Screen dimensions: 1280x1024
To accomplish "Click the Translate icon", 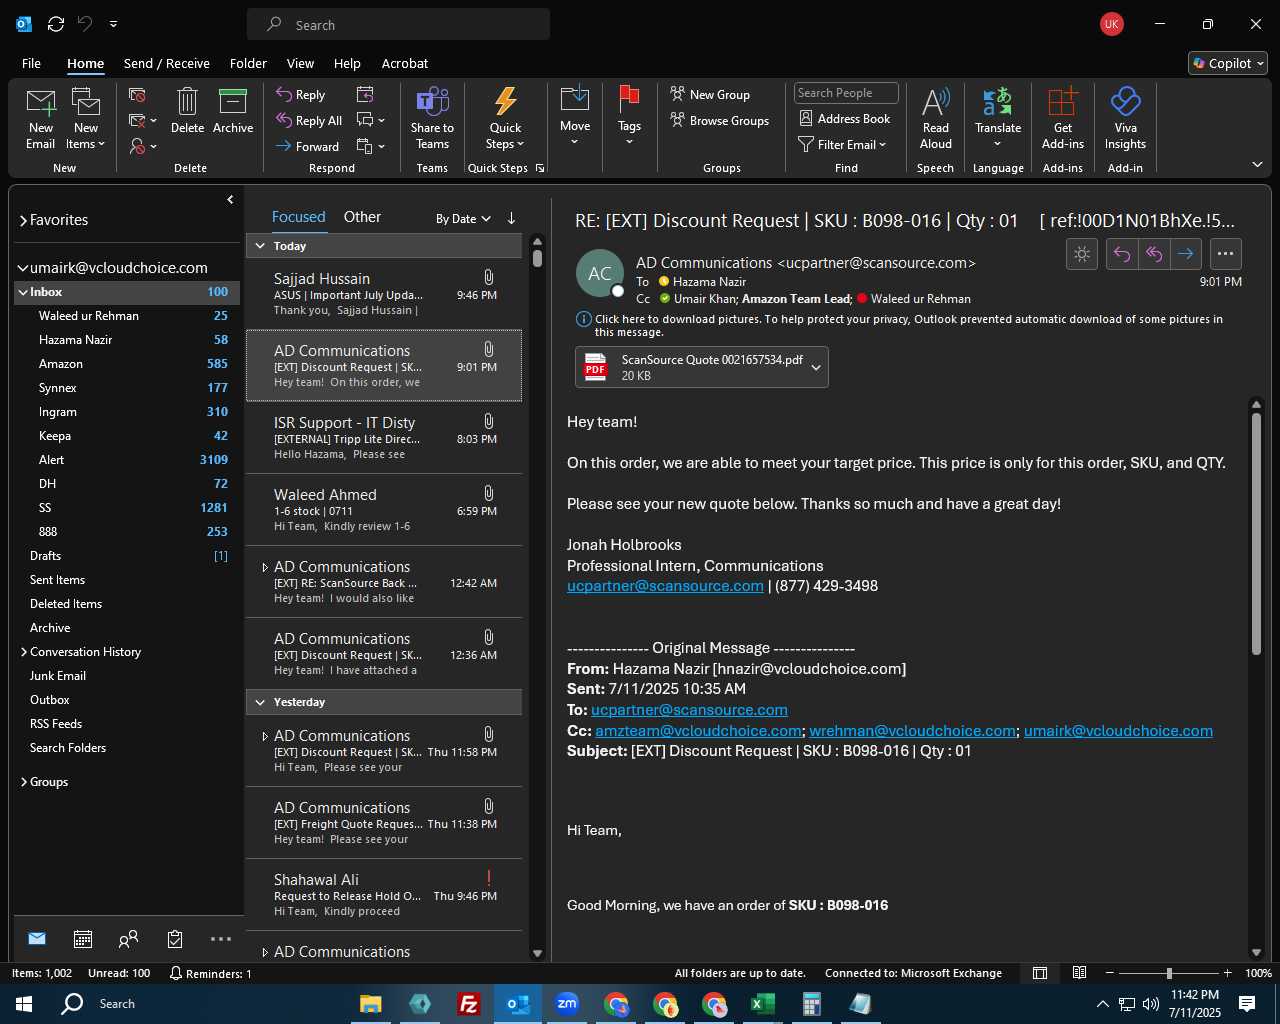I will point(998,102).
